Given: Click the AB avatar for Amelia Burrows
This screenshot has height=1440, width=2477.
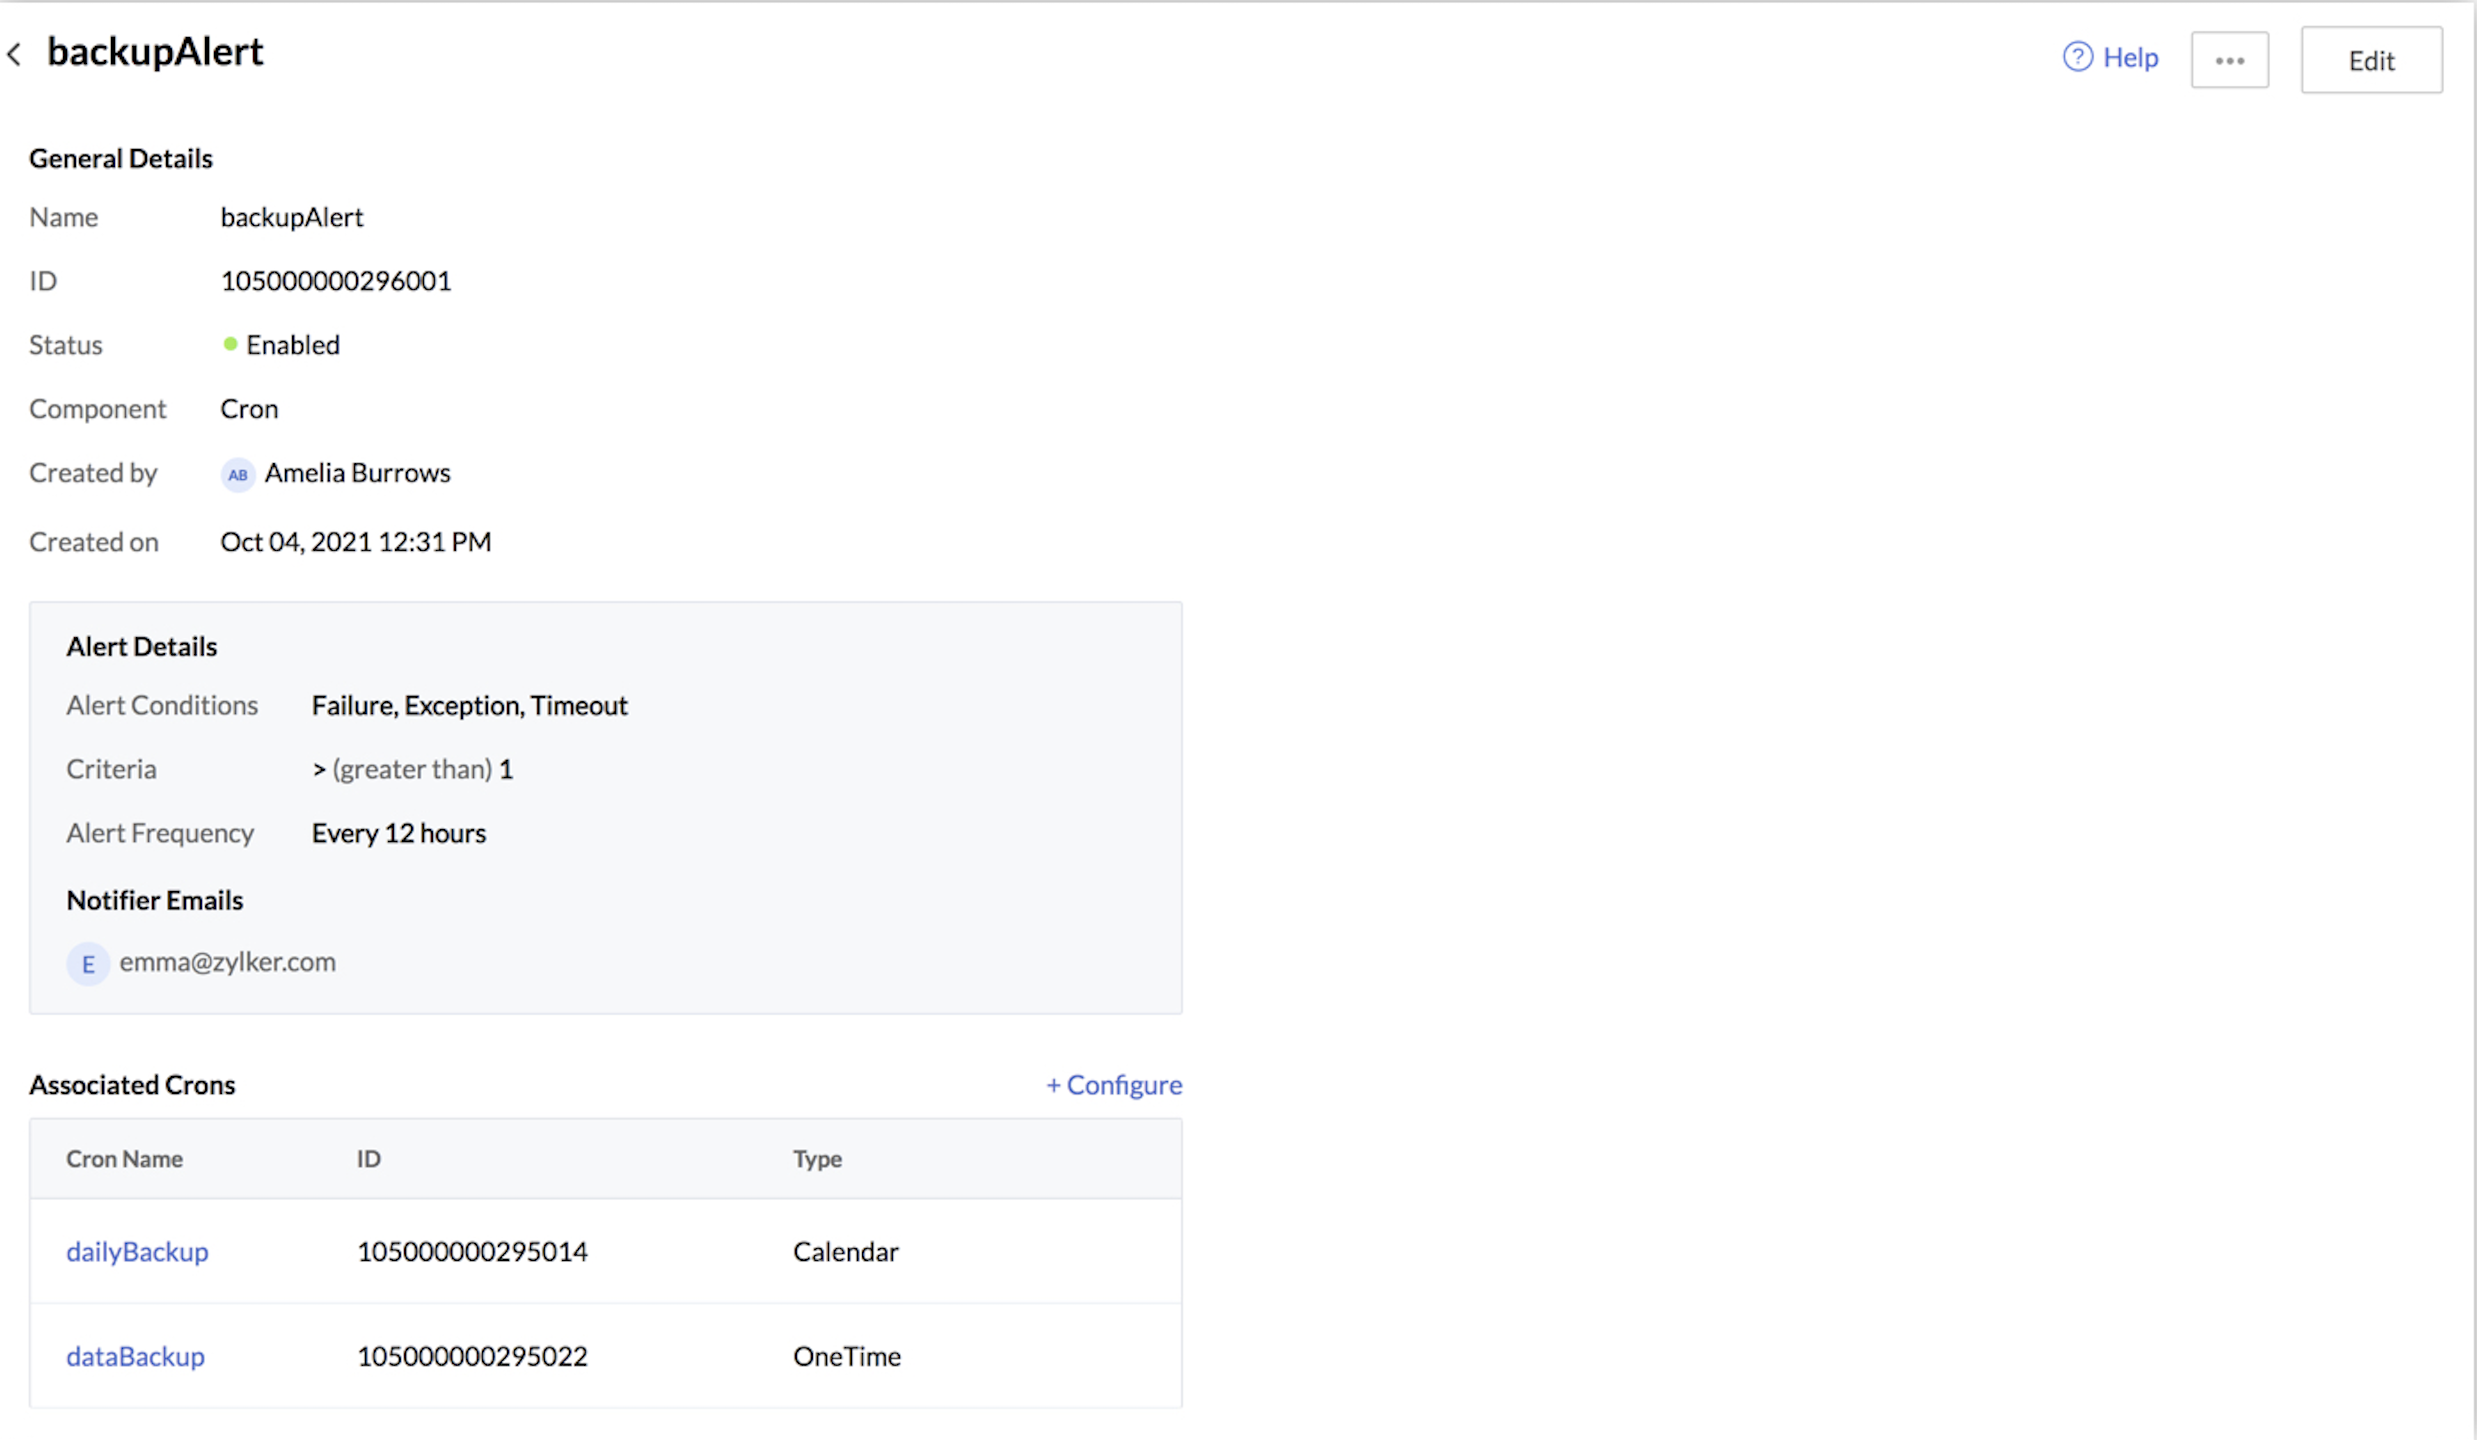Looking at the screenshot, I should 237,474.
